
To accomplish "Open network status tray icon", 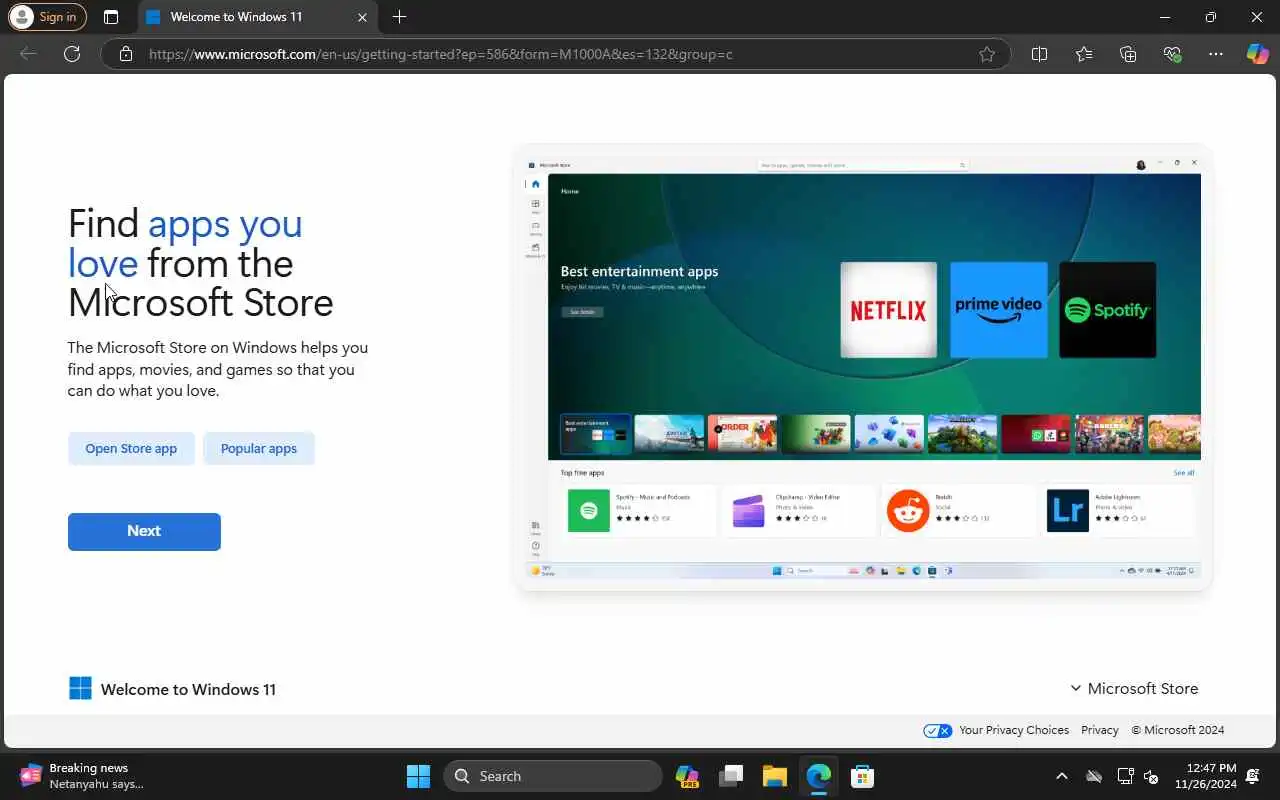I will tap(1124, 776).
